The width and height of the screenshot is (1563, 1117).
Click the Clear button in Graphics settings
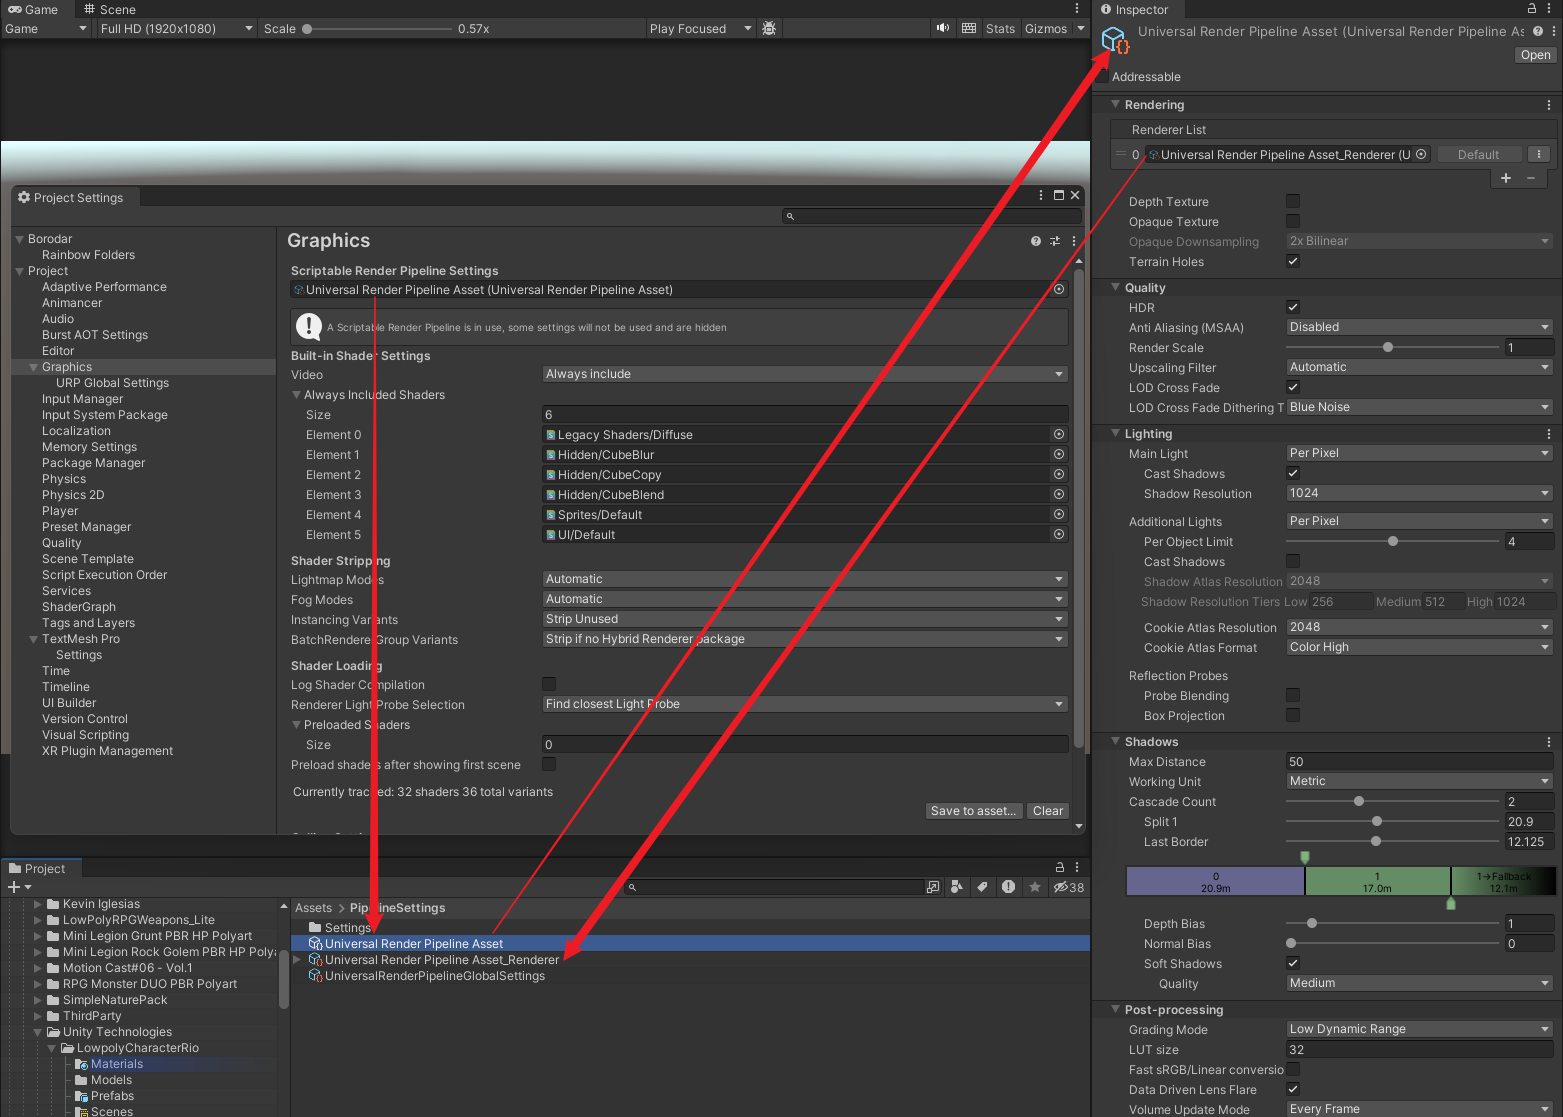pyautogui.click(x=1048, y=811)
